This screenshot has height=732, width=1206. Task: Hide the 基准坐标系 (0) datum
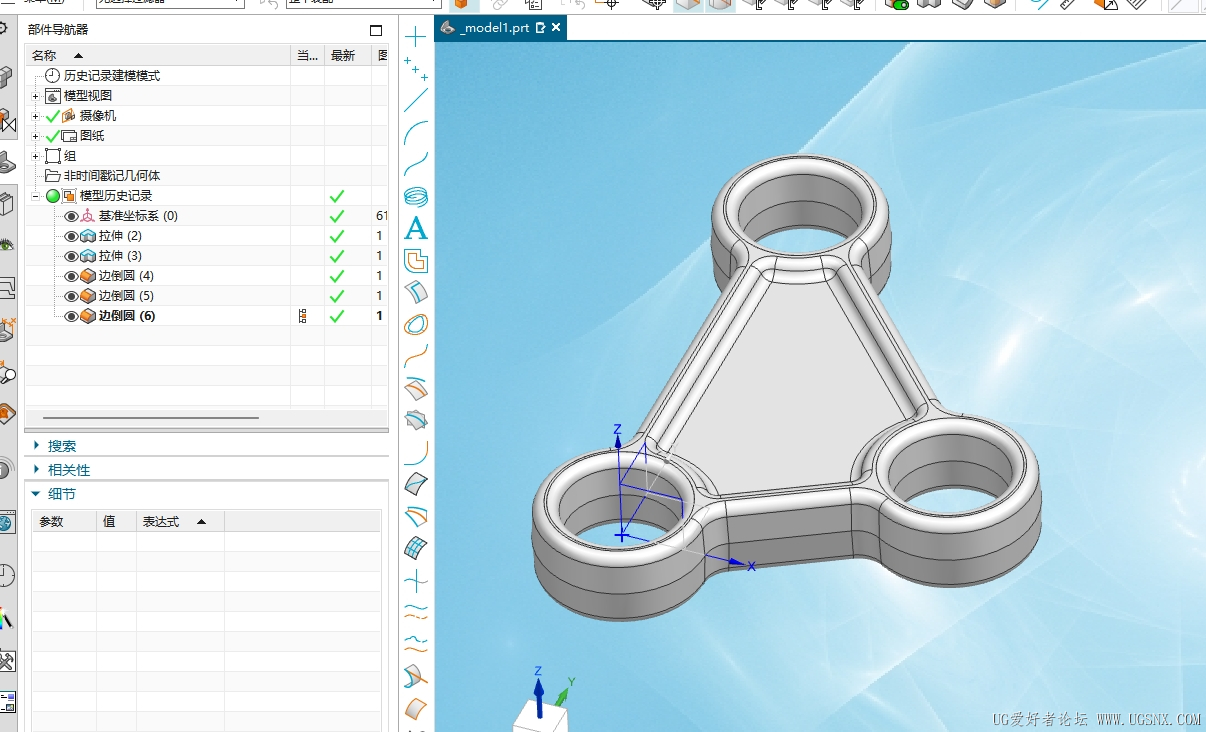(71, 216)
